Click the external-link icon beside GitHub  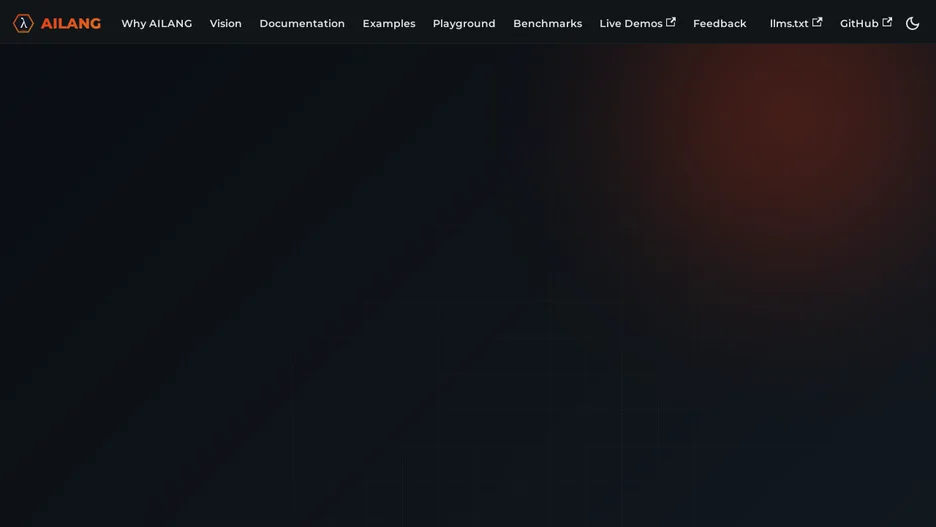[x=887, y=22]
